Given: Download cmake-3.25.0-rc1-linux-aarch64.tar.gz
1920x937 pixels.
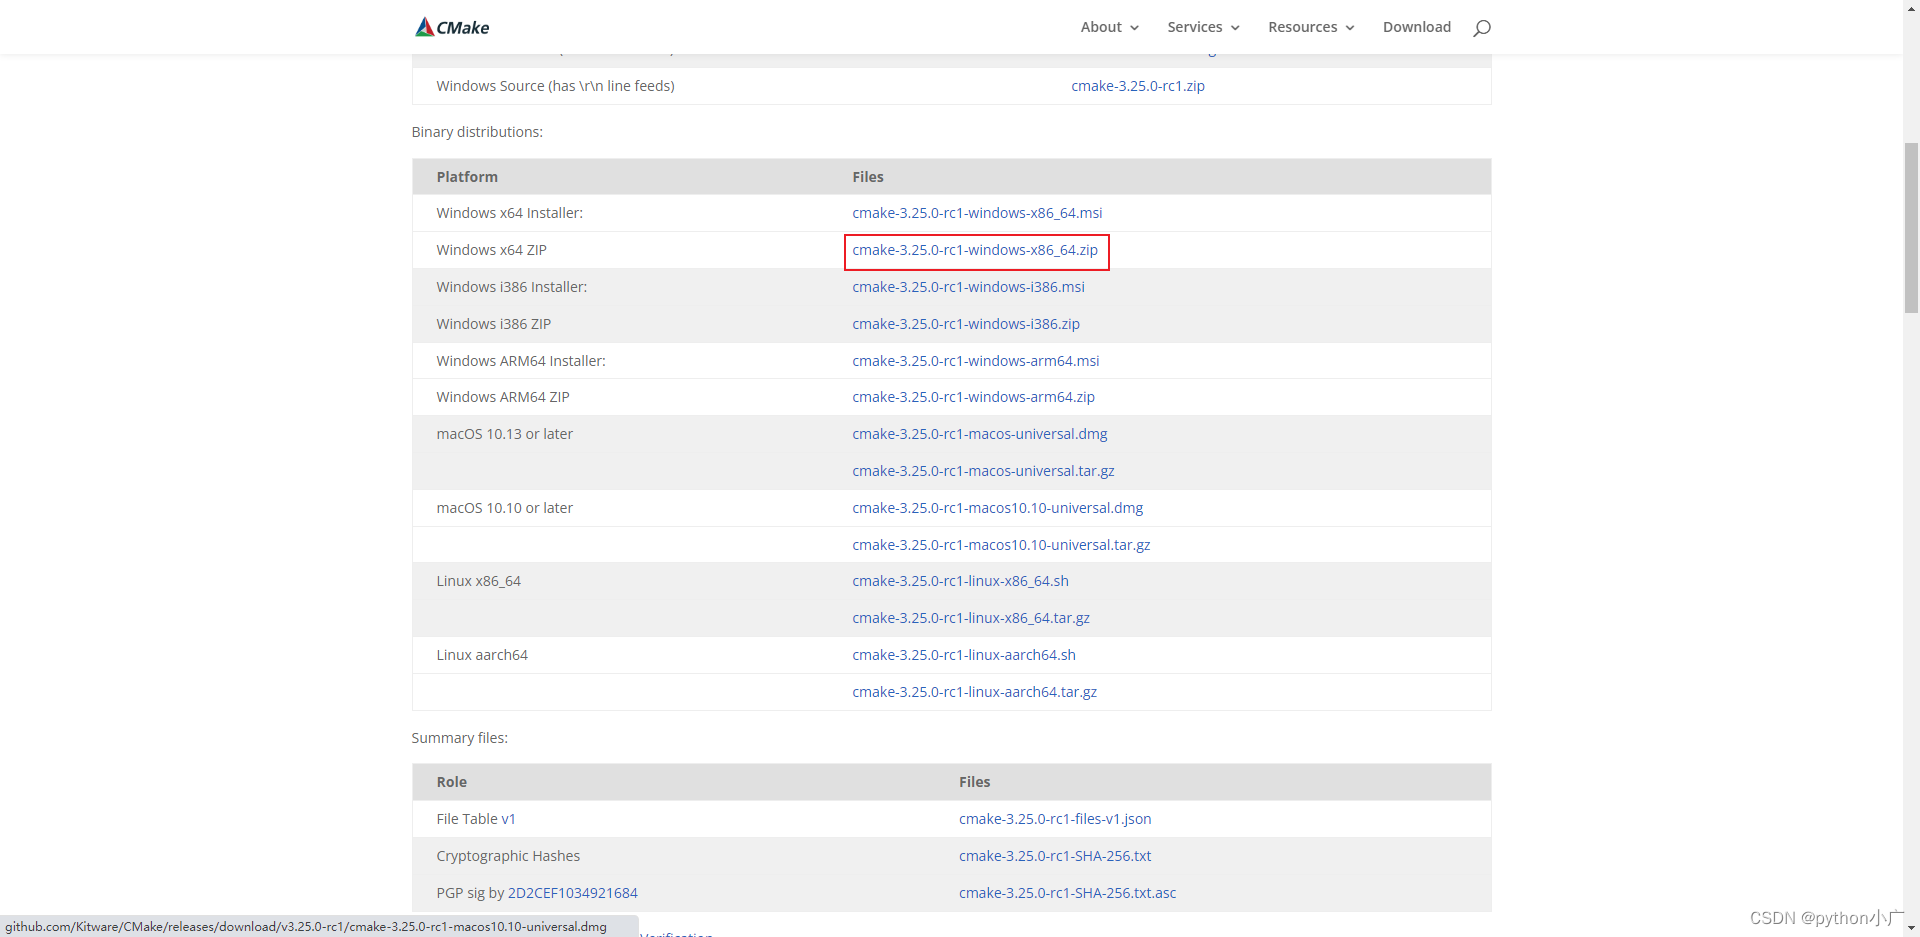Looking at the screenshot, I should (x=975, y=692).
